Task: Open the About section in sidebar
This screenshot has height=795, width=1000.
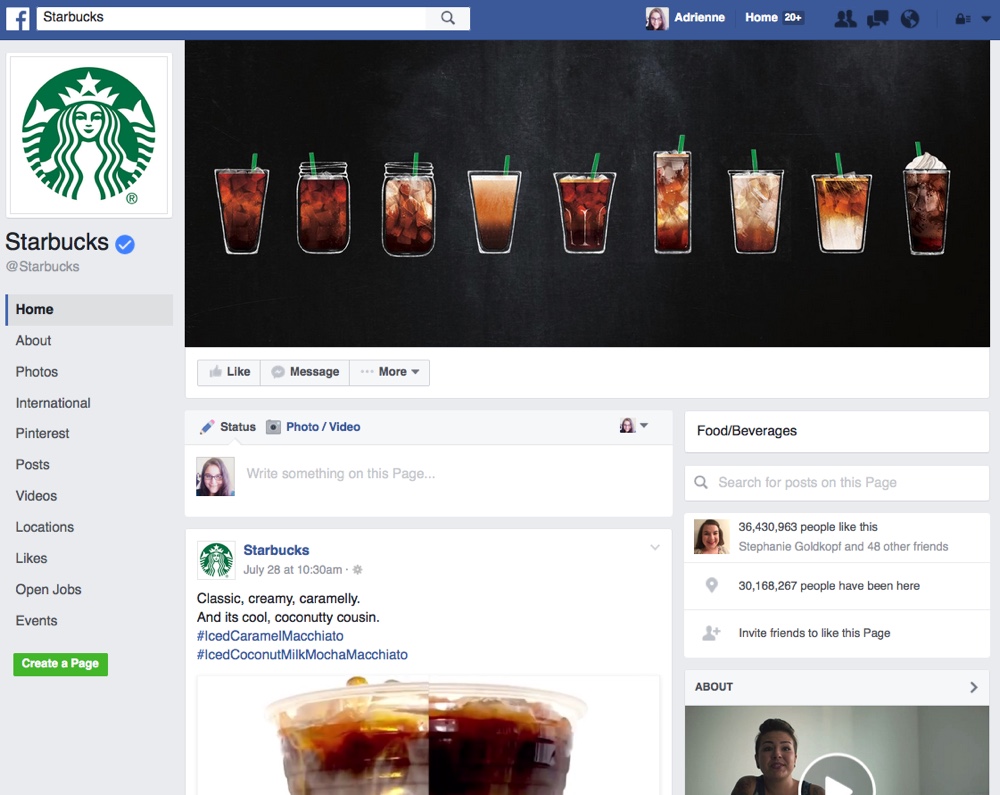Action: coord(33,341)
